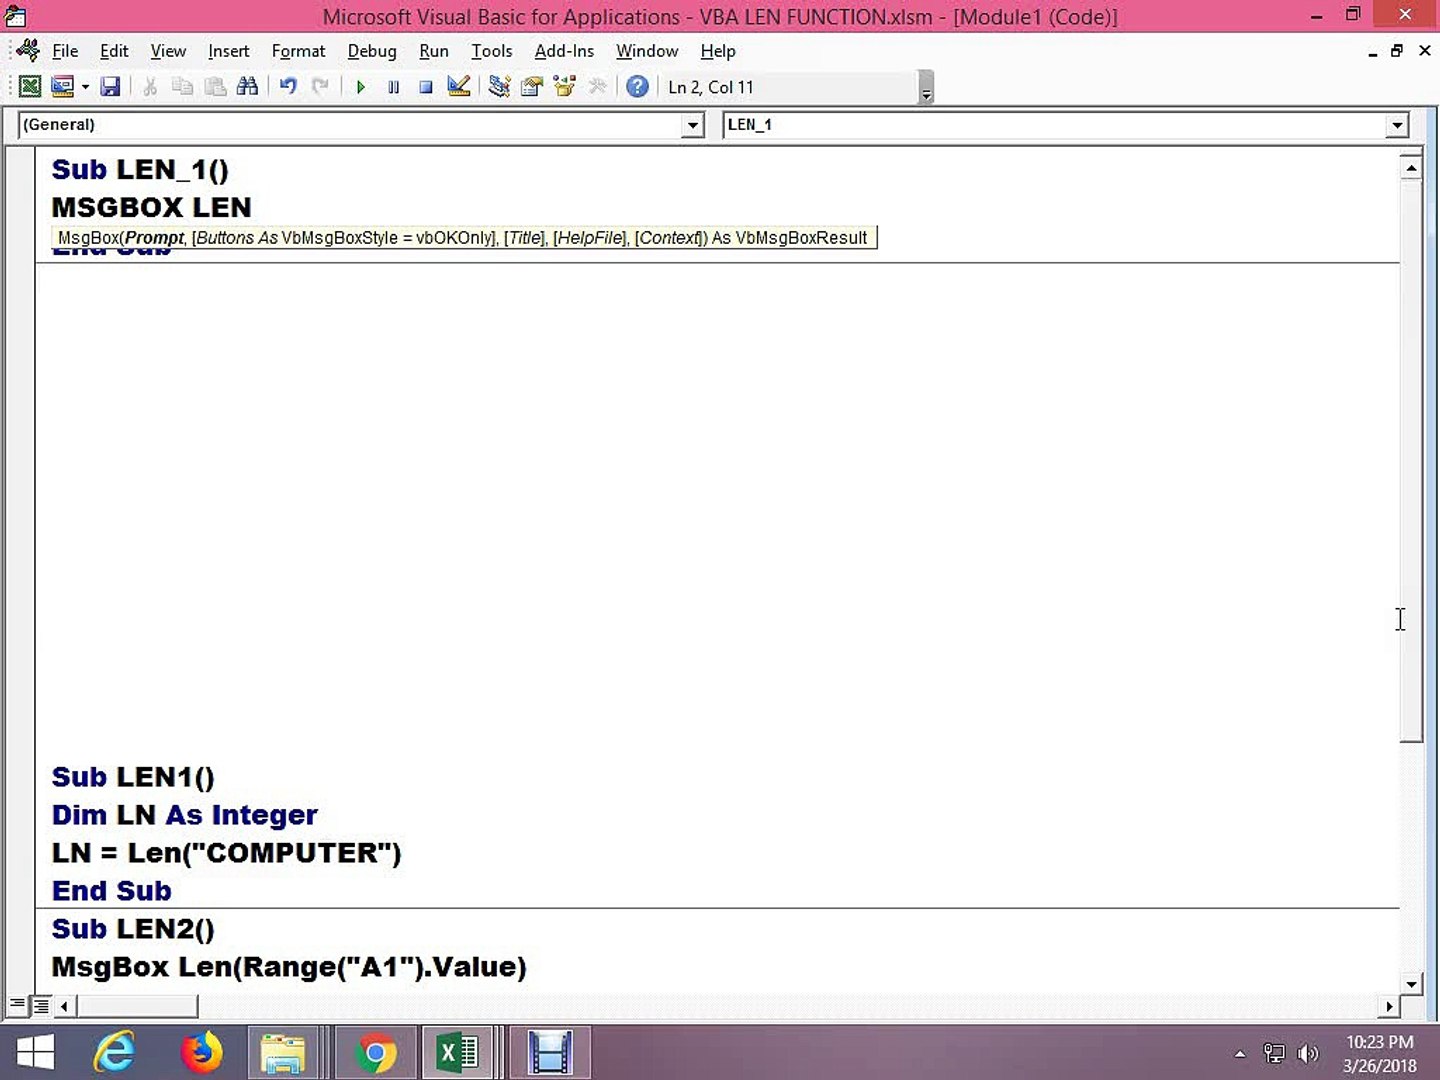Viewport: 1440px width, 1080px height.
Task: Open the View menu
Action: (x=168, y=51)
